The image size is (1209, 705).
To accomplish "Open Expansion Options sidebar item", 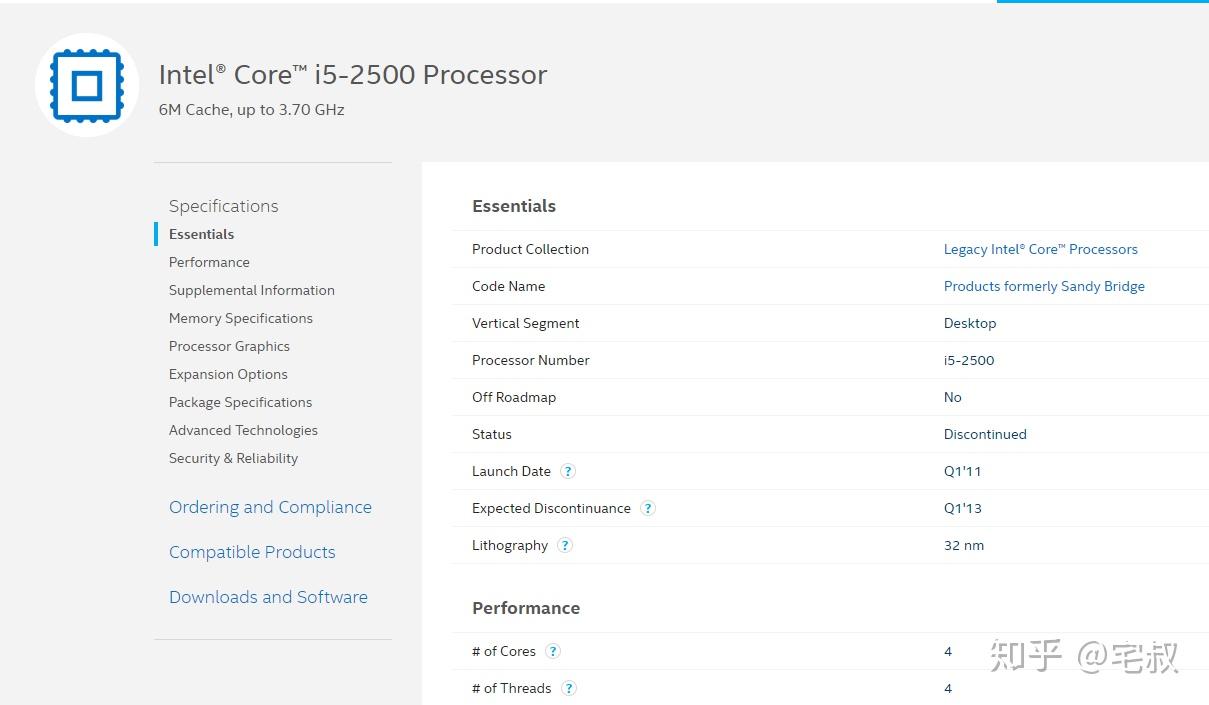I will 228,374.
